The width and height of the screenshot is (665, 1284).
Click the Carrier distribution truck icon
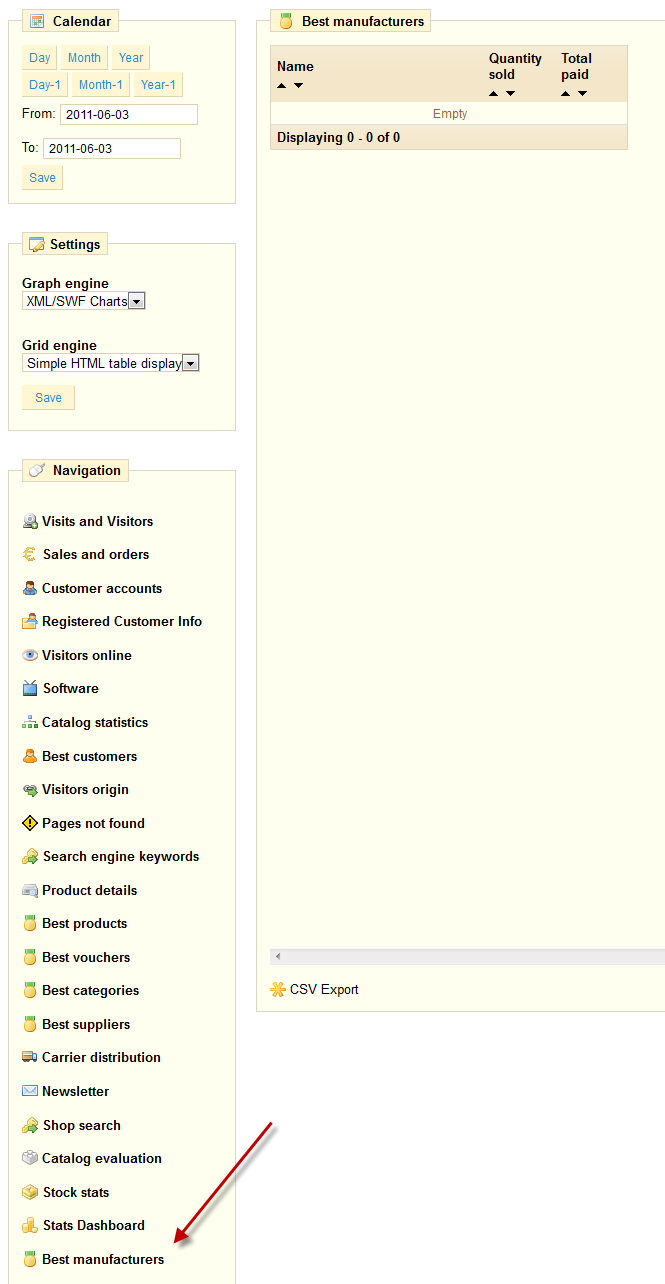pos(30,1057)
